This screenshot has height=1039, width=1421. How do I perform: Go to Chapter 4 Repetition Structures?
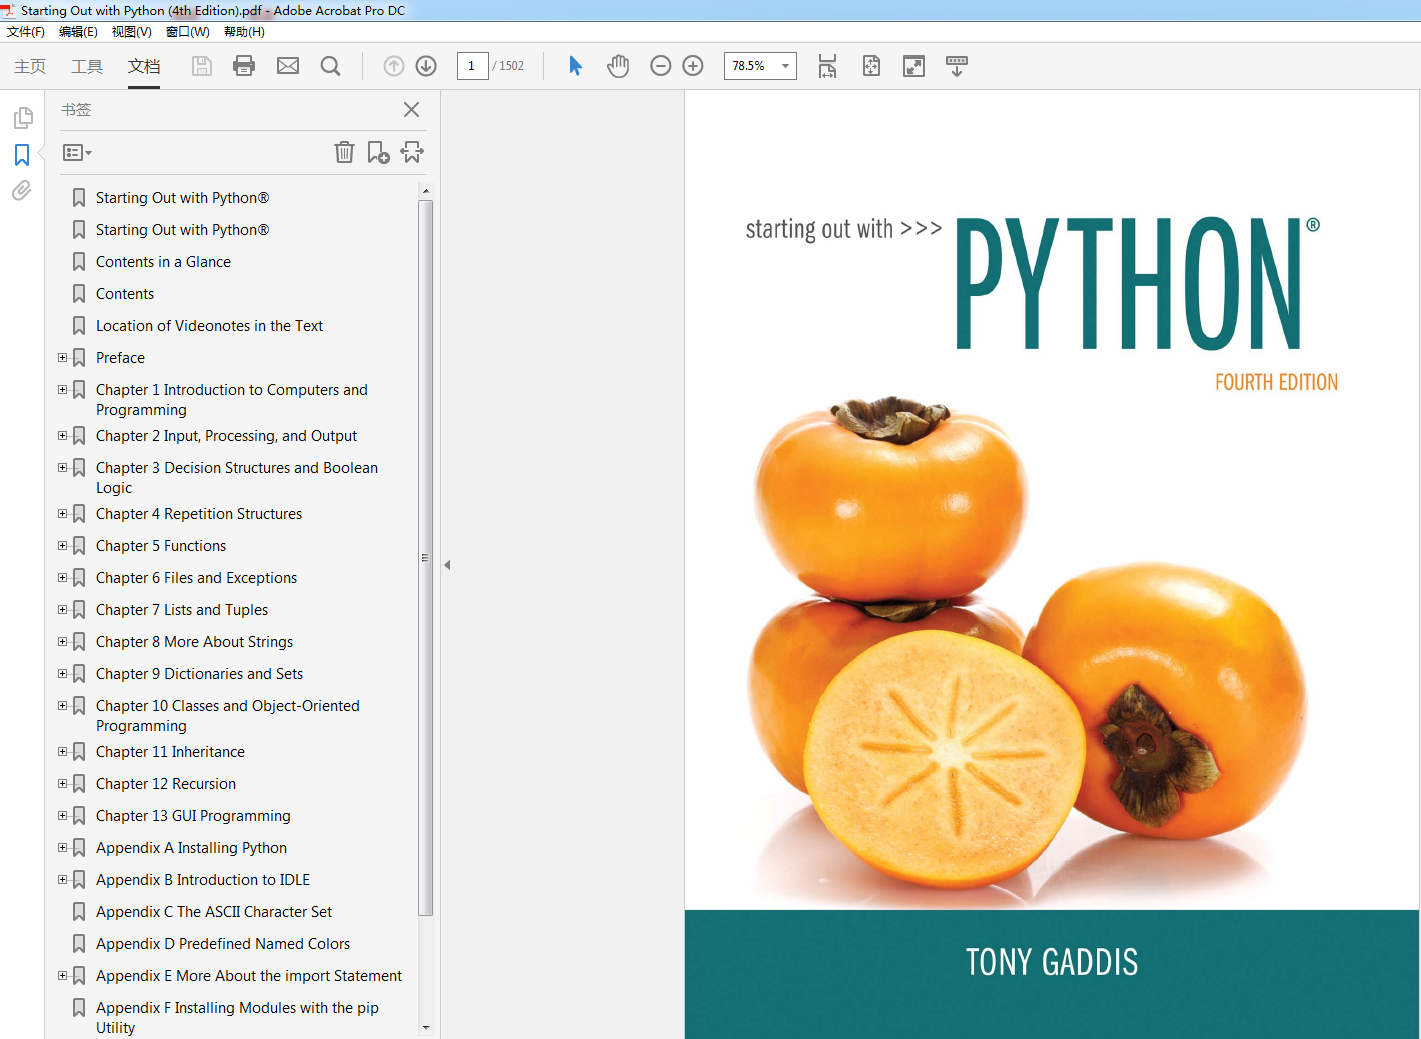(x=199, y=514)
